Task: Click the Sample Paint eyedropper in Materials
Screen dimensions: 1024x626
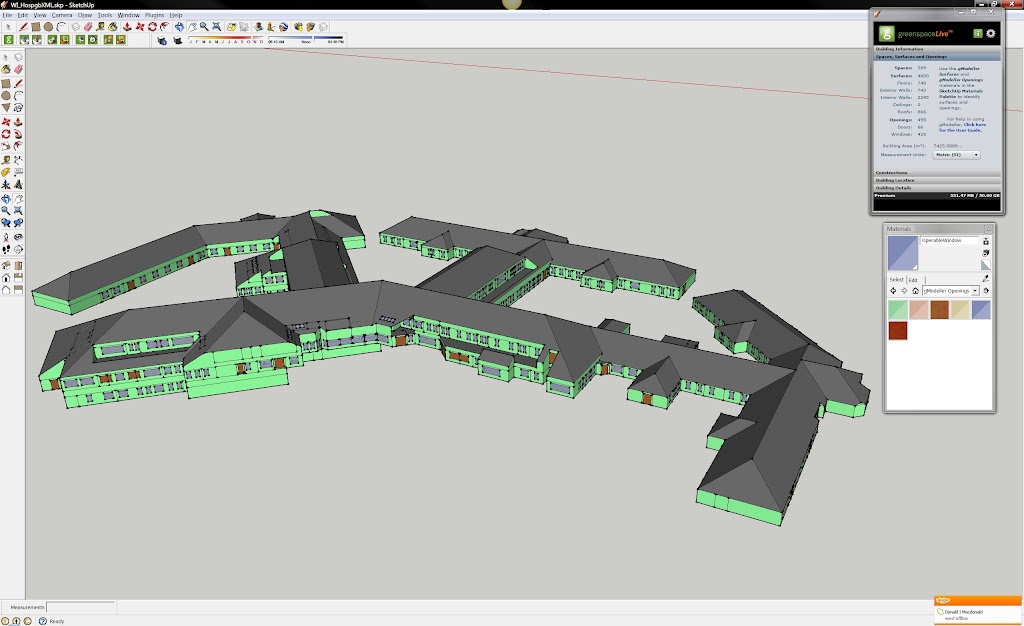Action: click(x=986, y=278)
